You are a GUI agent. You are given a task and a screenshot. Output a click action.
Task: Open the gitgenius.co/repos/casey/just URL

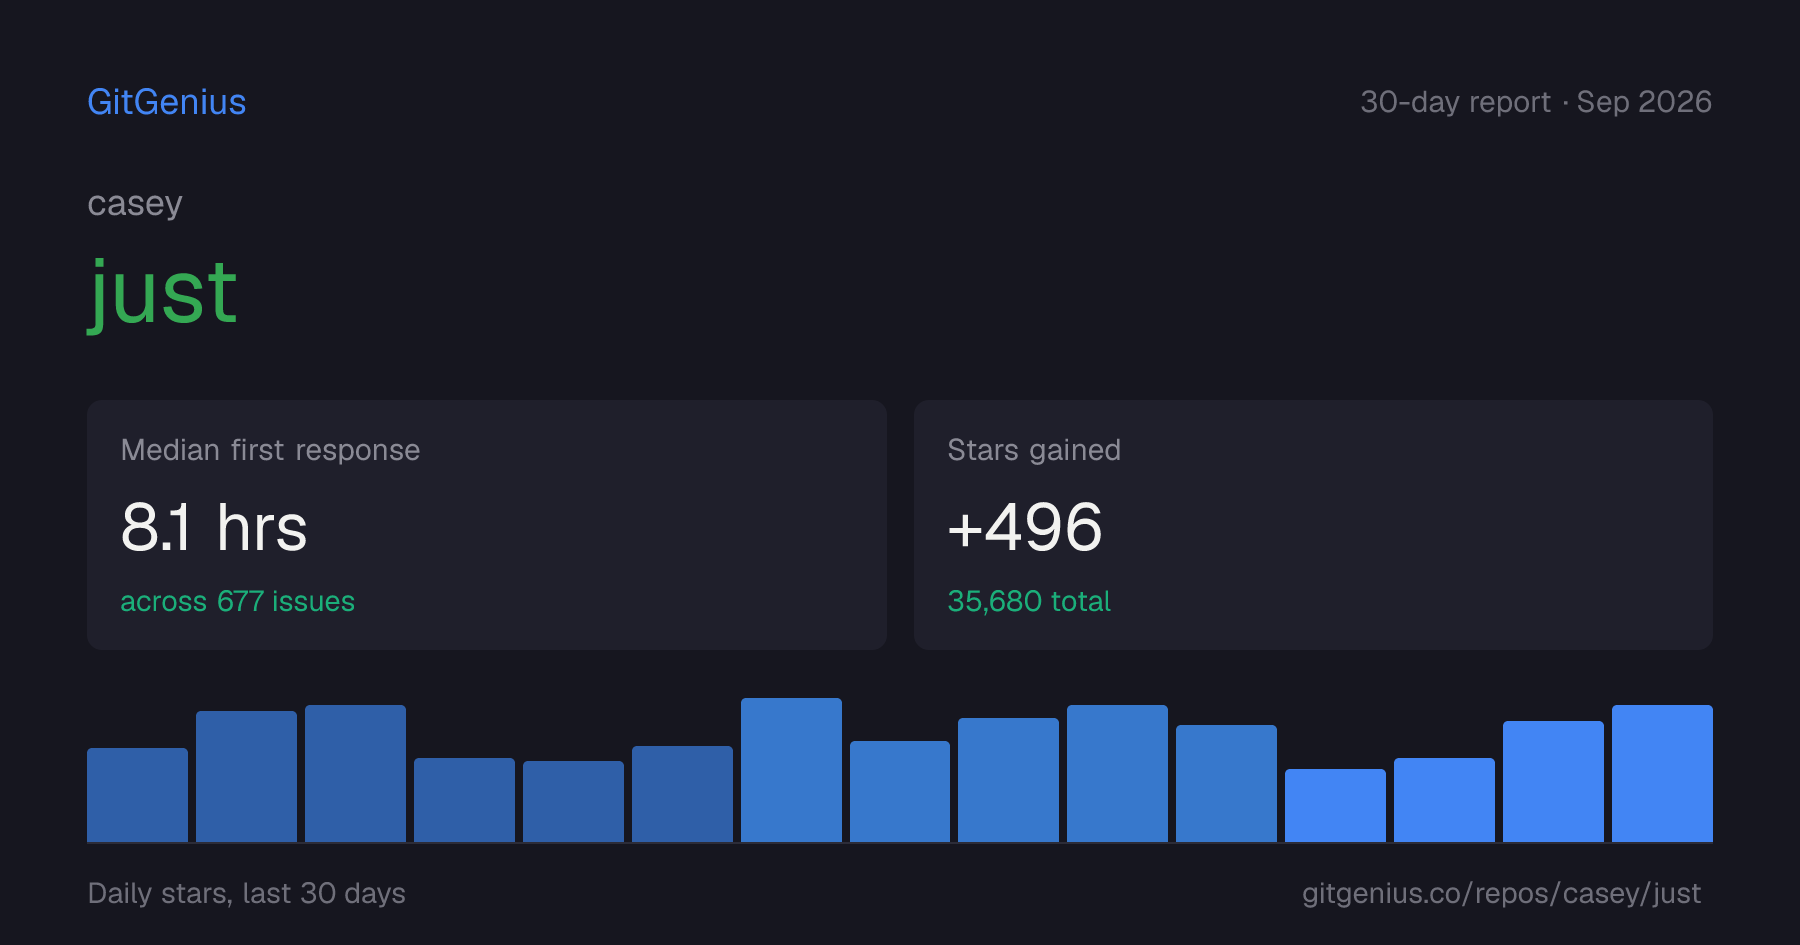pos(1501,893)
